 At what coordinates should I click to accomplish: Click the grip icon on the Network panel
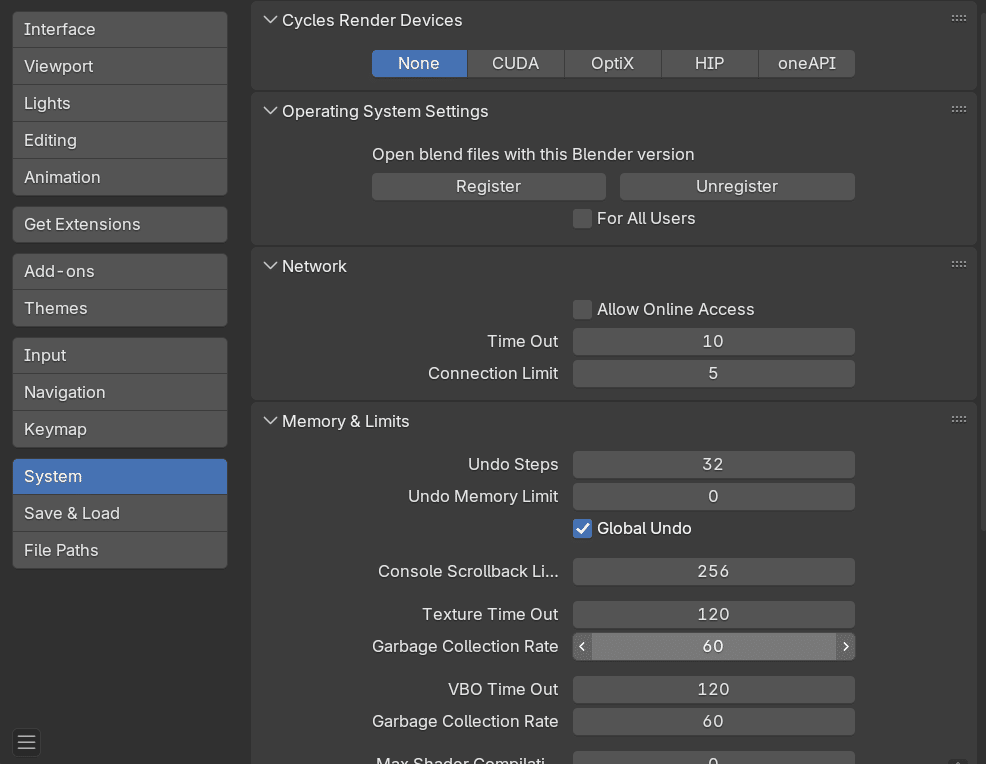(959, 263)
